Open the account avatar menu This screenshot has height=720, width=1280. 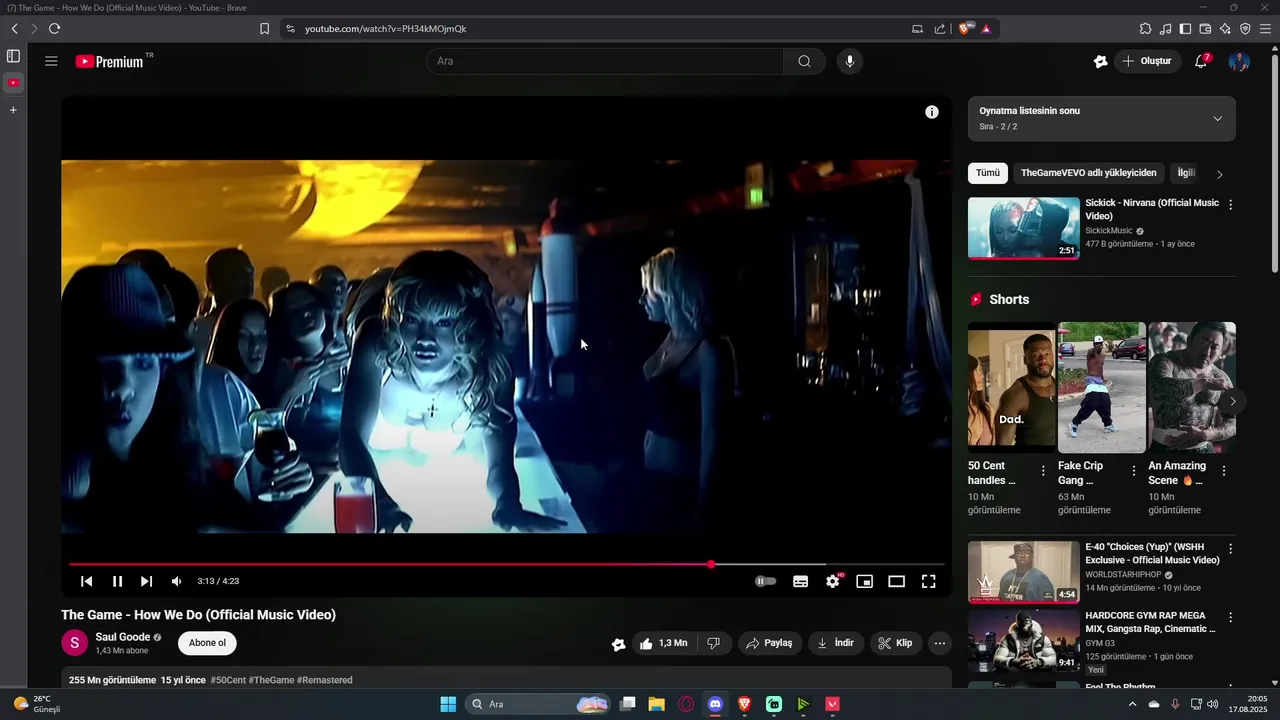point(1239,61)
